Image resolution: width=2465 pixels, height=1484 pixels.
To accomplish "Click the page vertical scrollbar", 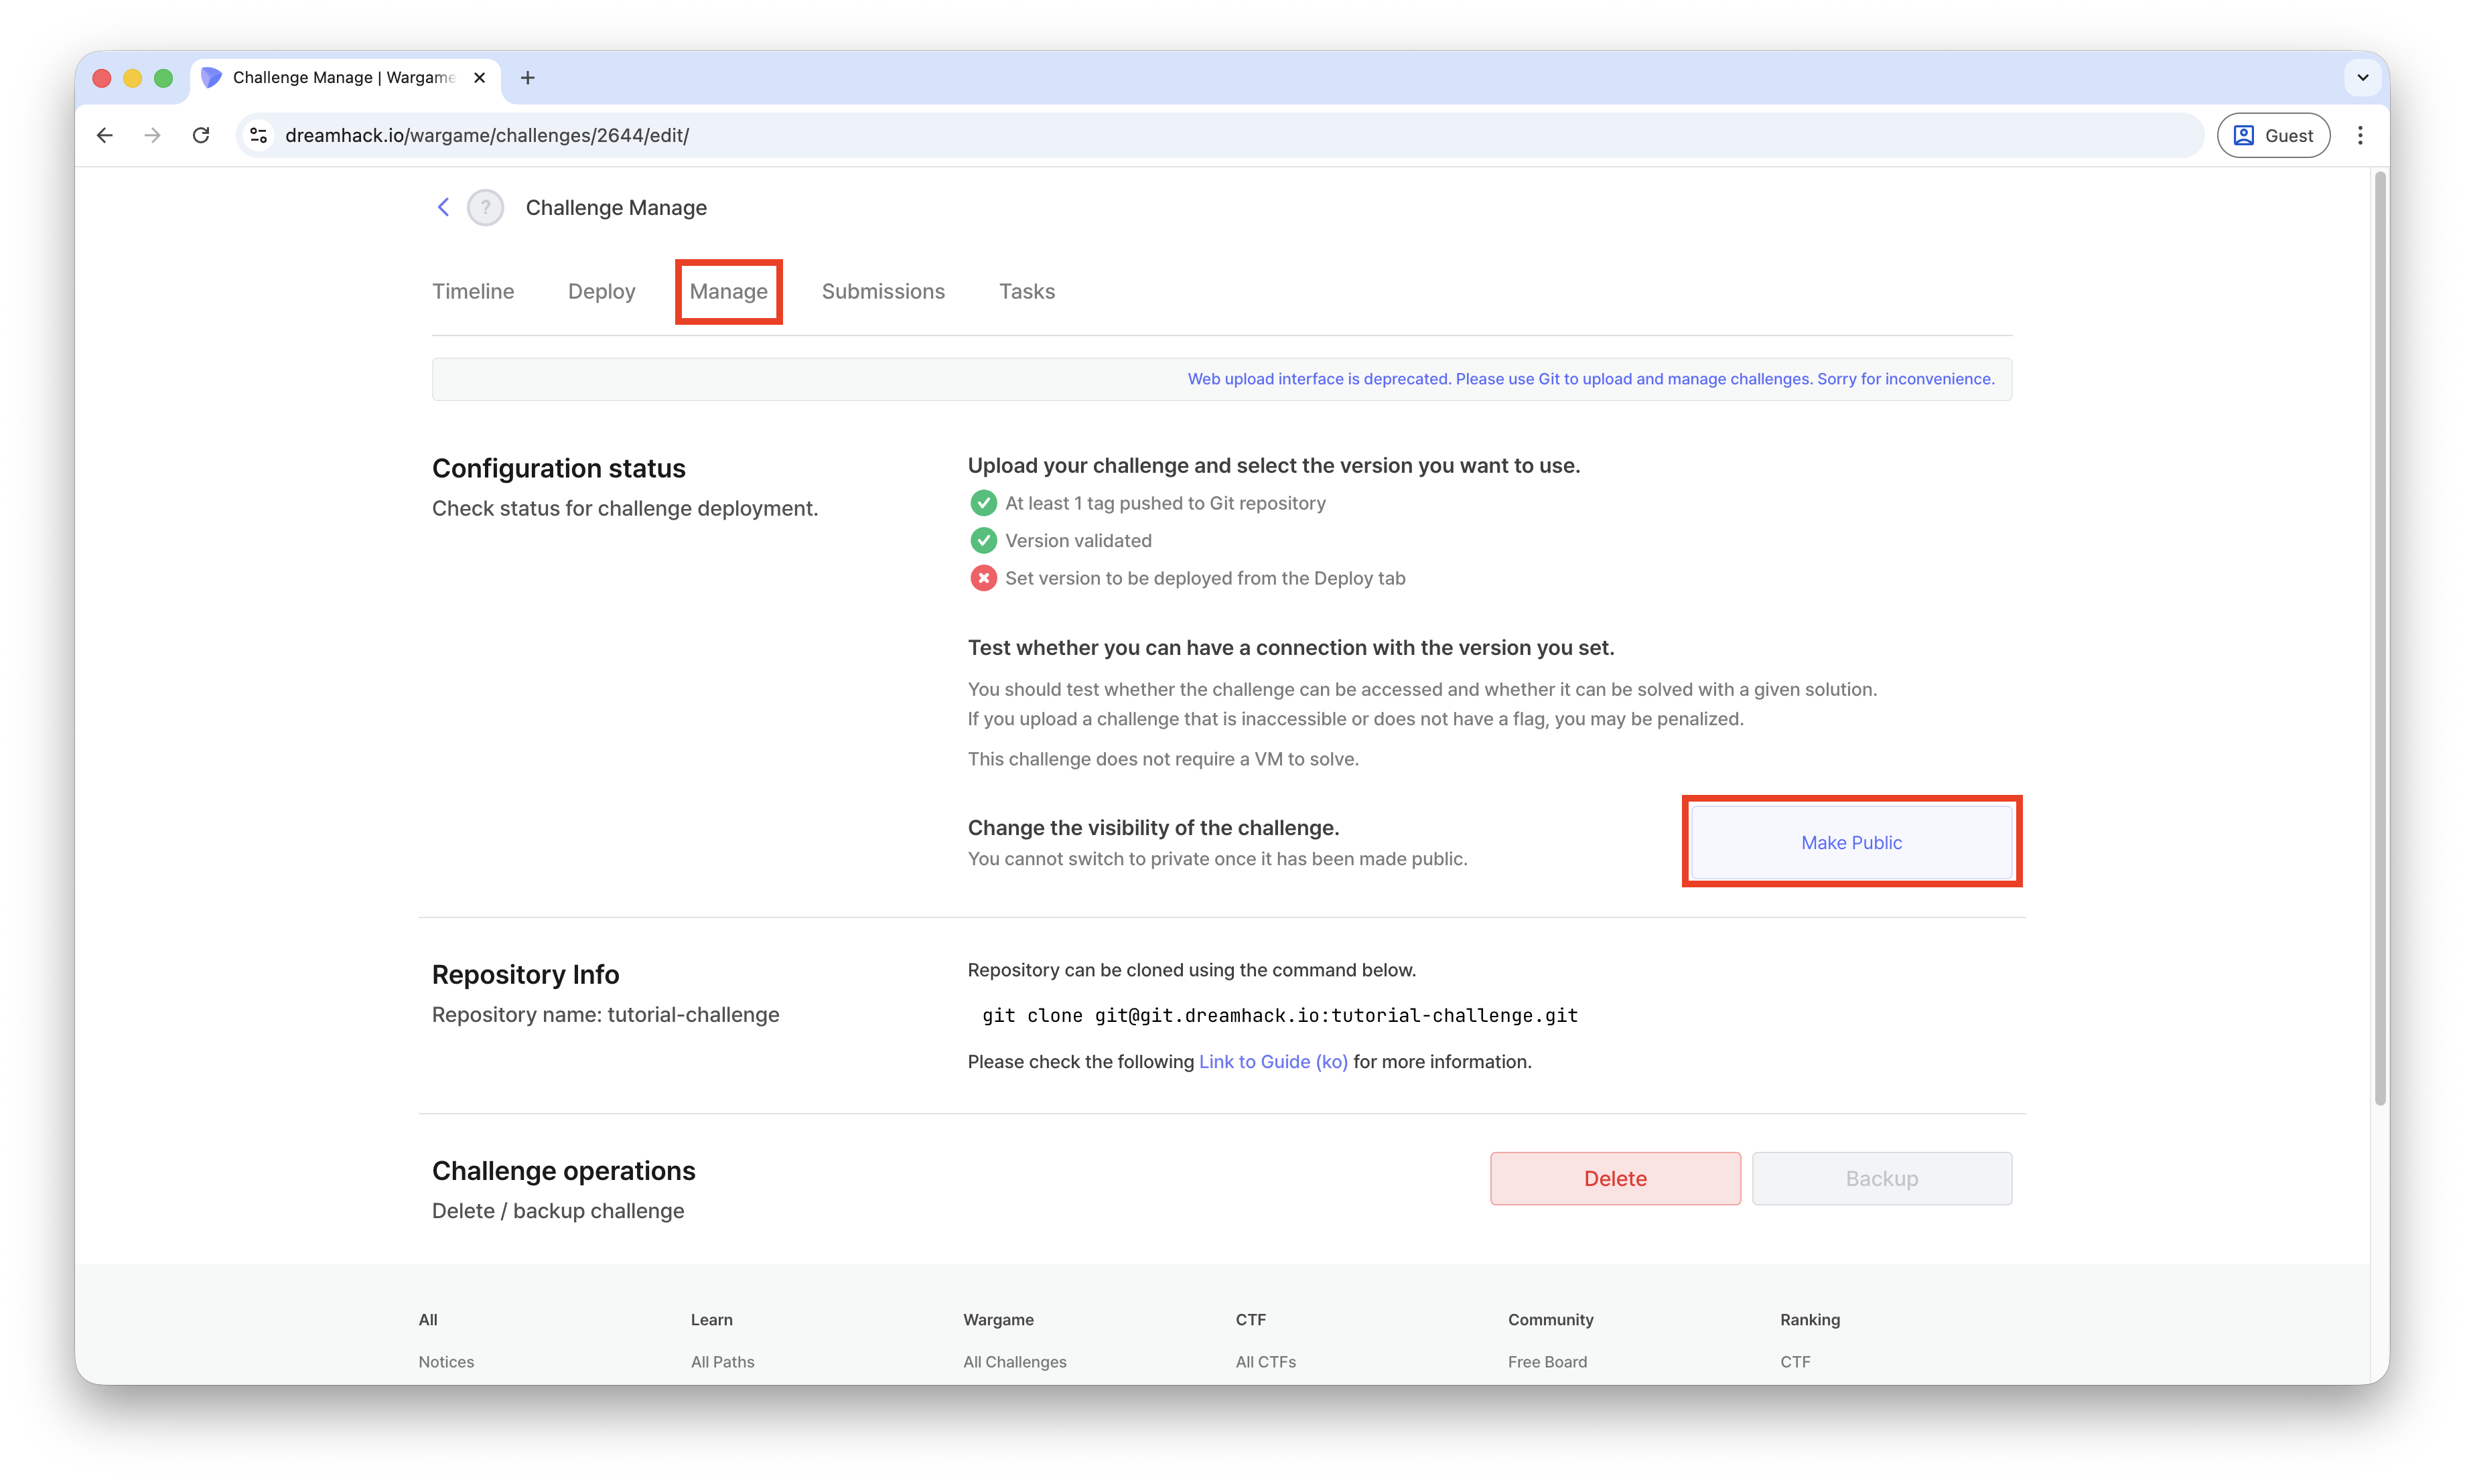I will tap(2380, 640).
